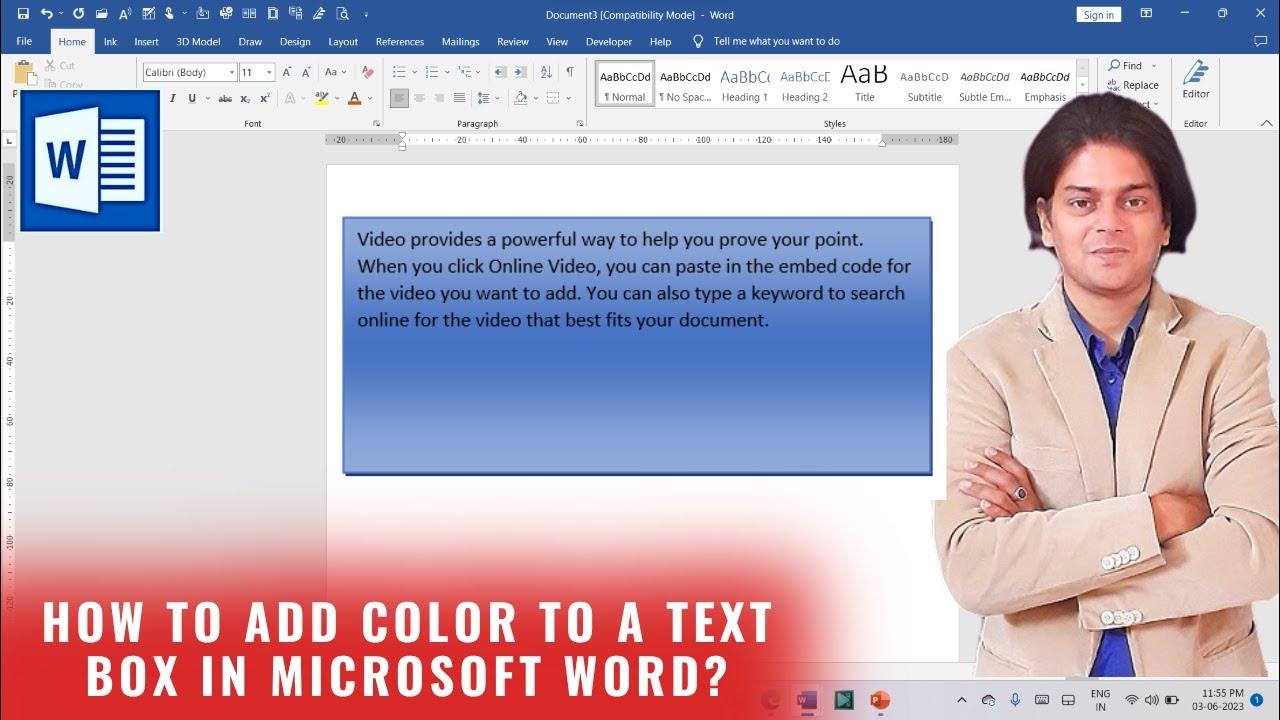Toggle align left paragraph button
Viewport: 1280px width, 720px height.
[x=399, y=98]
